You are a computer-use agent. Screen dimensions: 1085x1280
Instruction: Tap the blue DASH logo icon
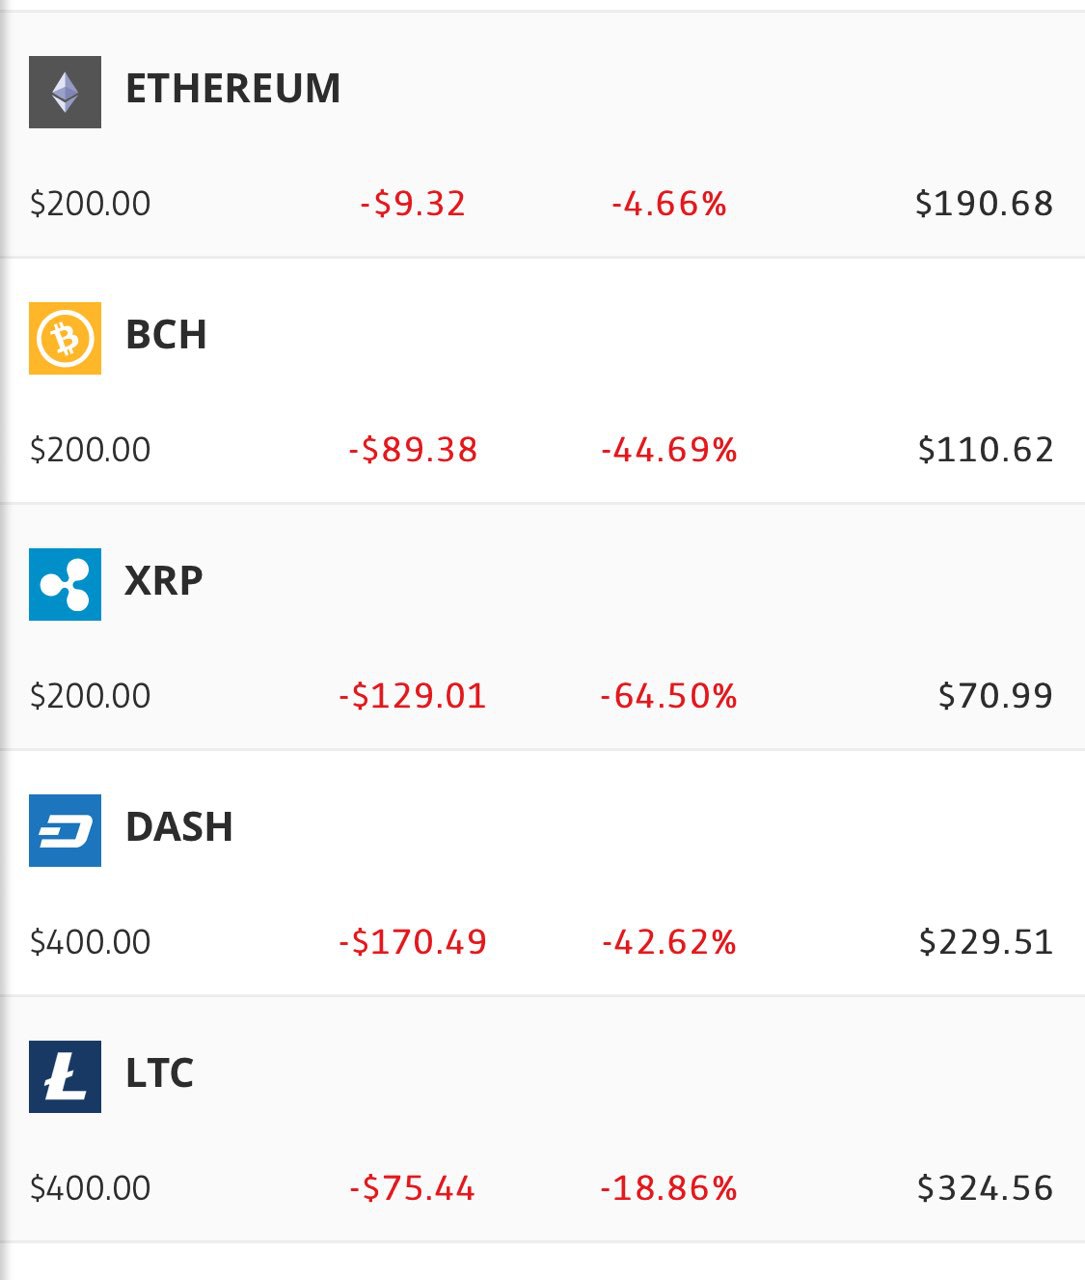click(65, 830)
